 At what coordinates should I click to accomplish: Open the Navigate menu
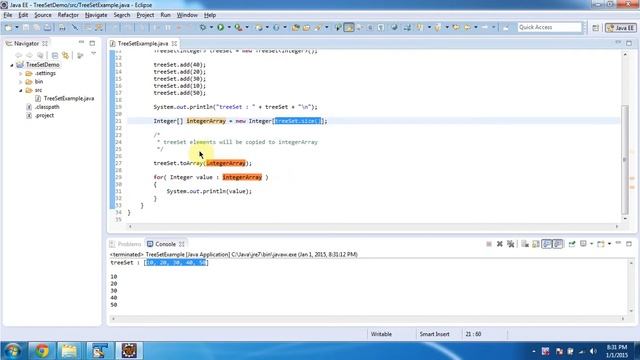96,15
